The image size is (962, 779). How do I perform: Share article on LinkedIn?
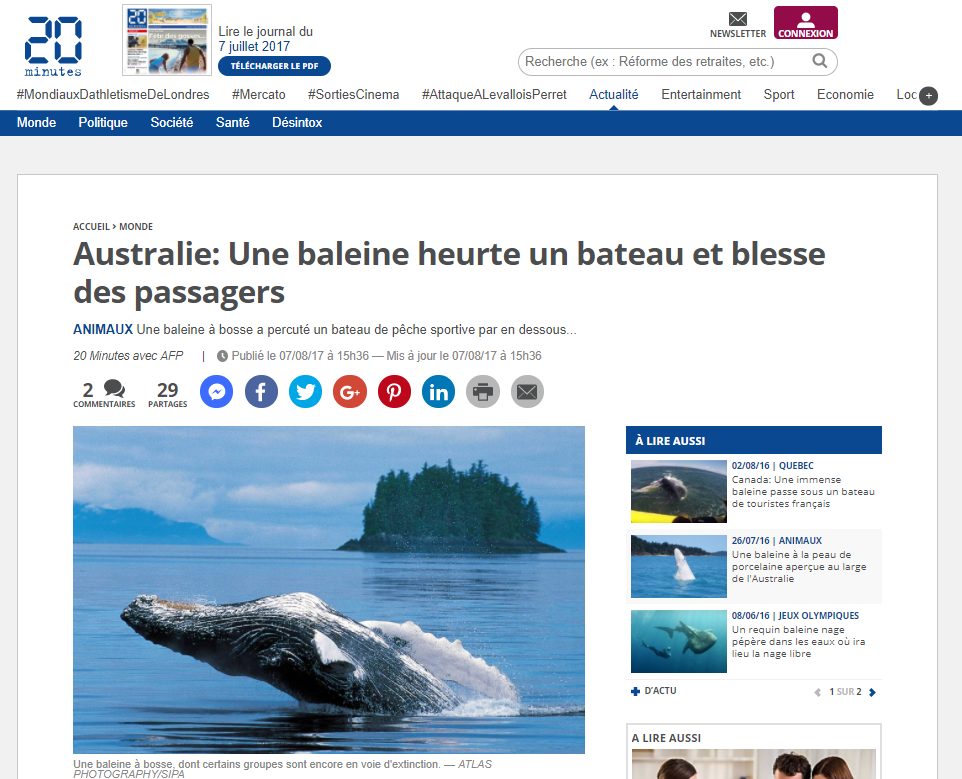pos(439,391)
